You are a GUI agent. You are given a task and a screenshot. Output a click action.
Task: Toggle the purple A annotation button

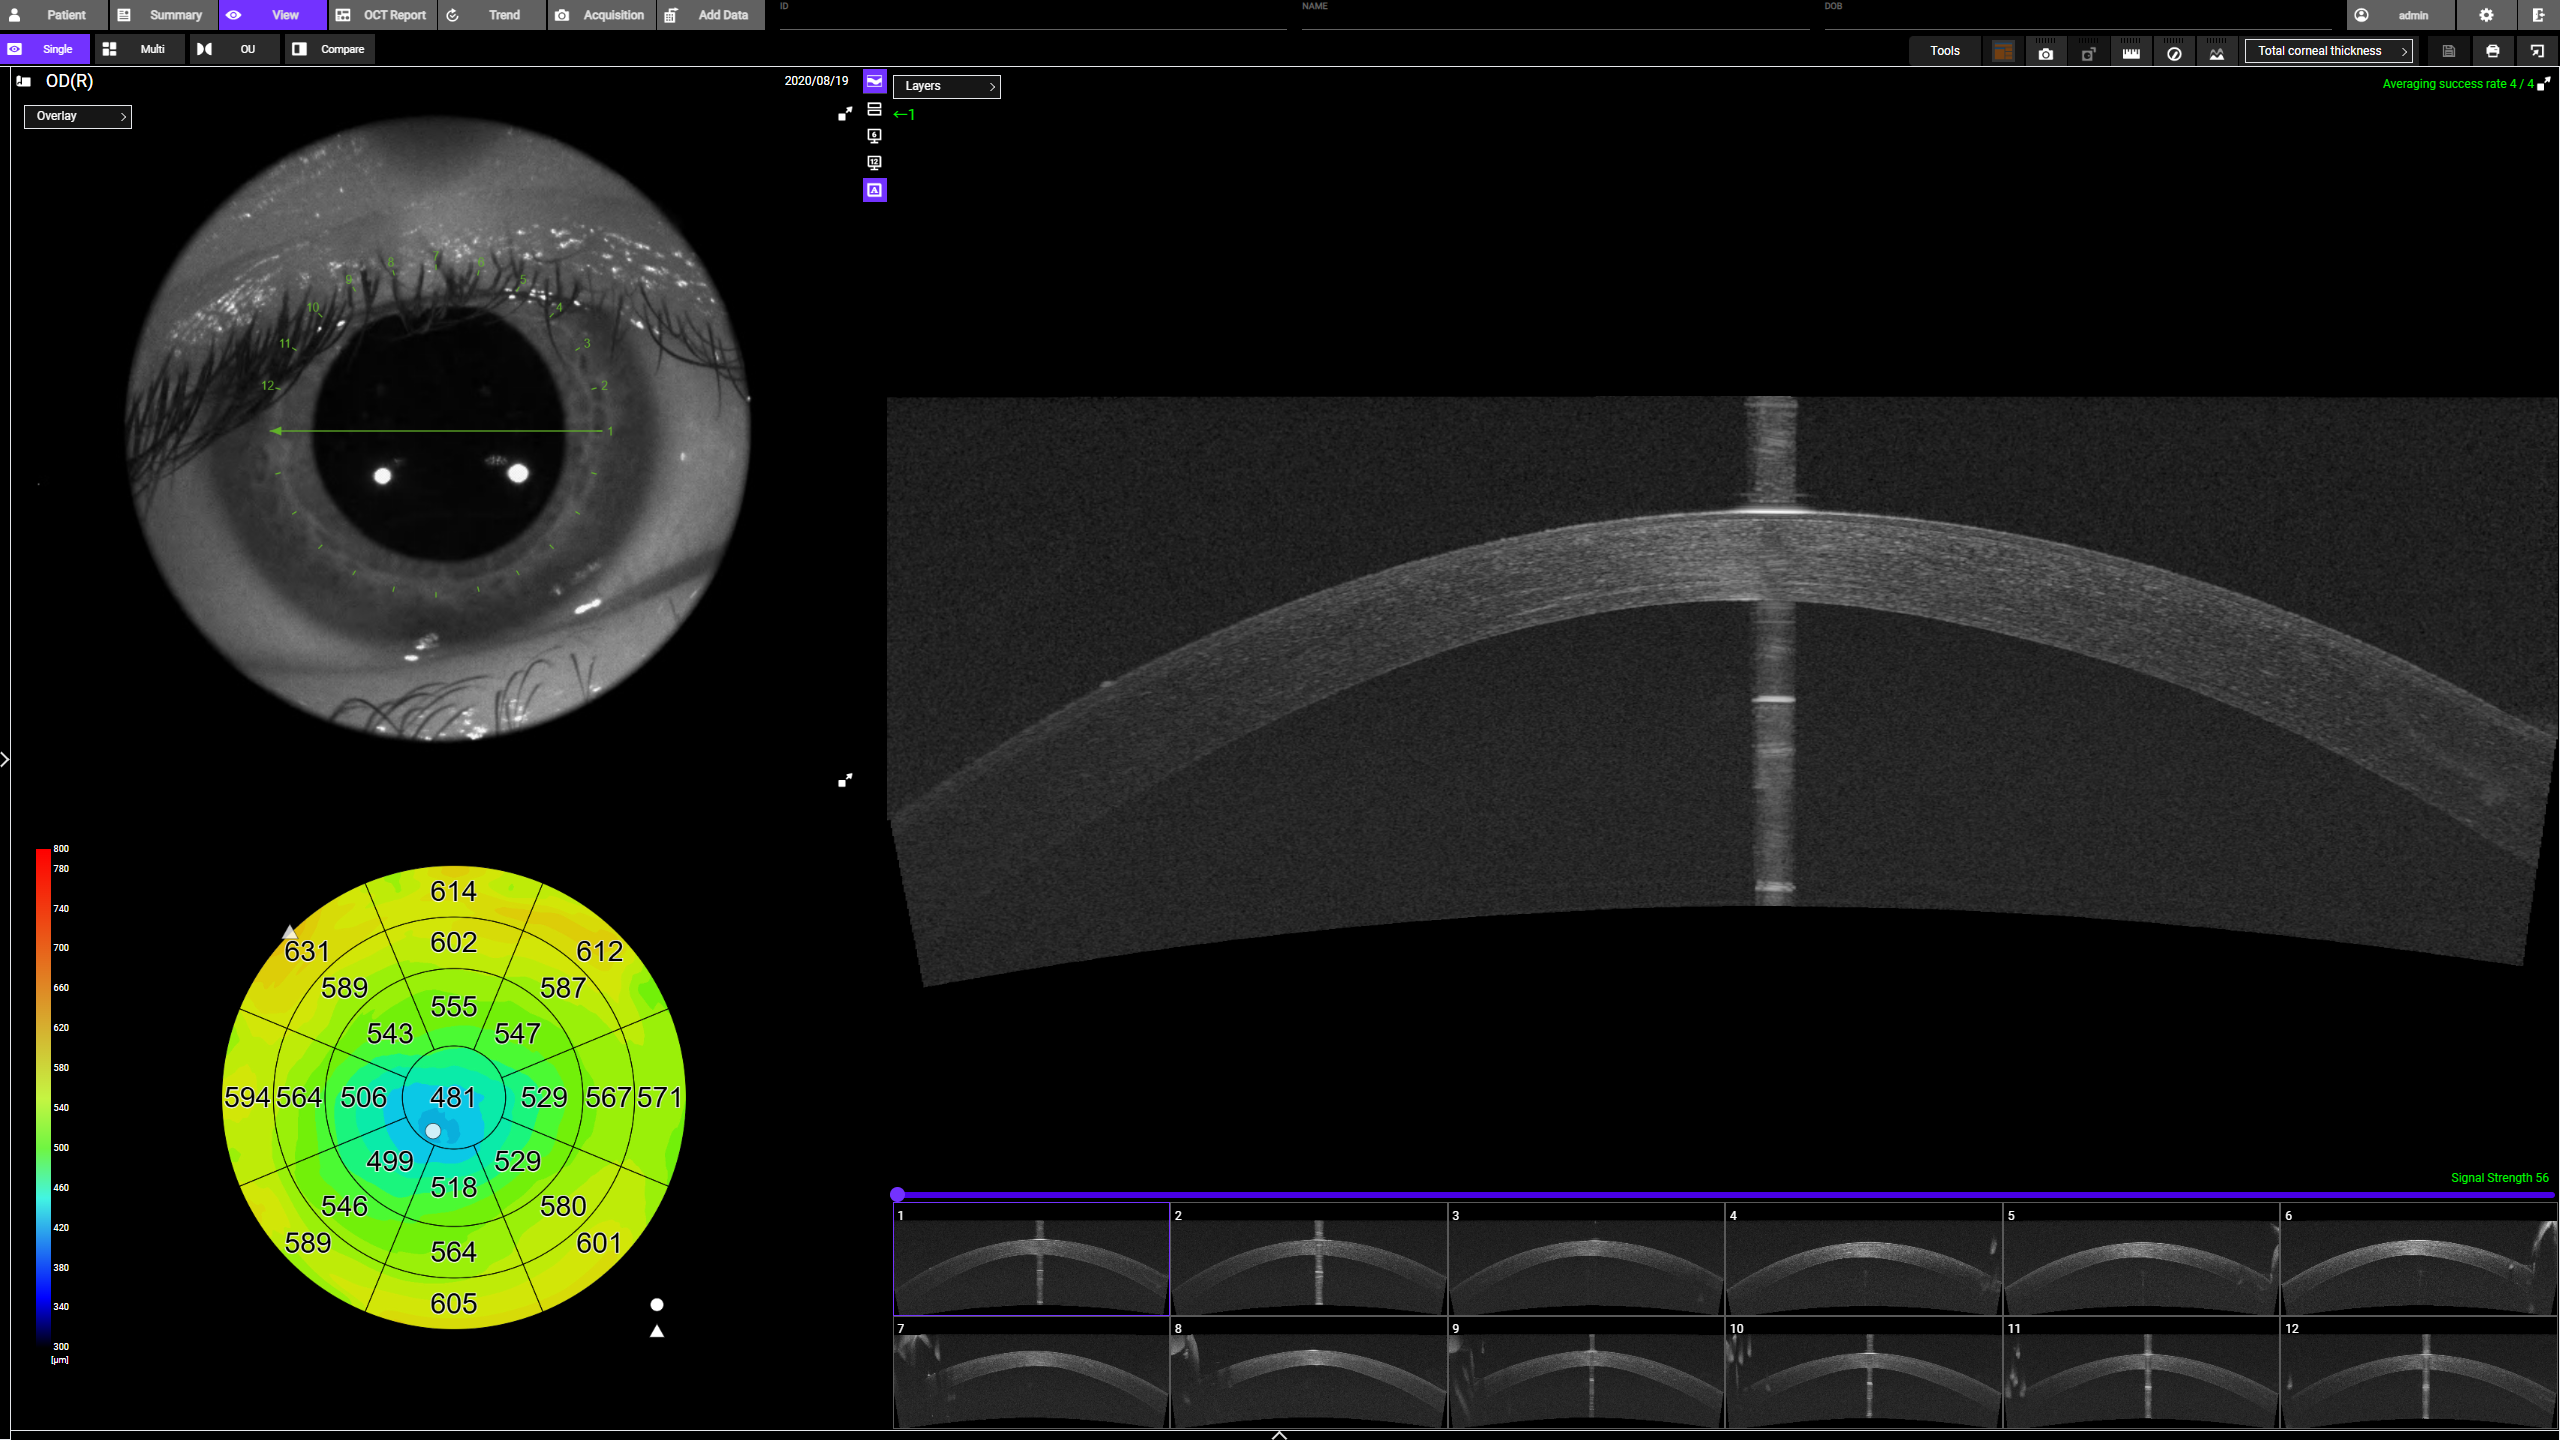coord(874,190)
